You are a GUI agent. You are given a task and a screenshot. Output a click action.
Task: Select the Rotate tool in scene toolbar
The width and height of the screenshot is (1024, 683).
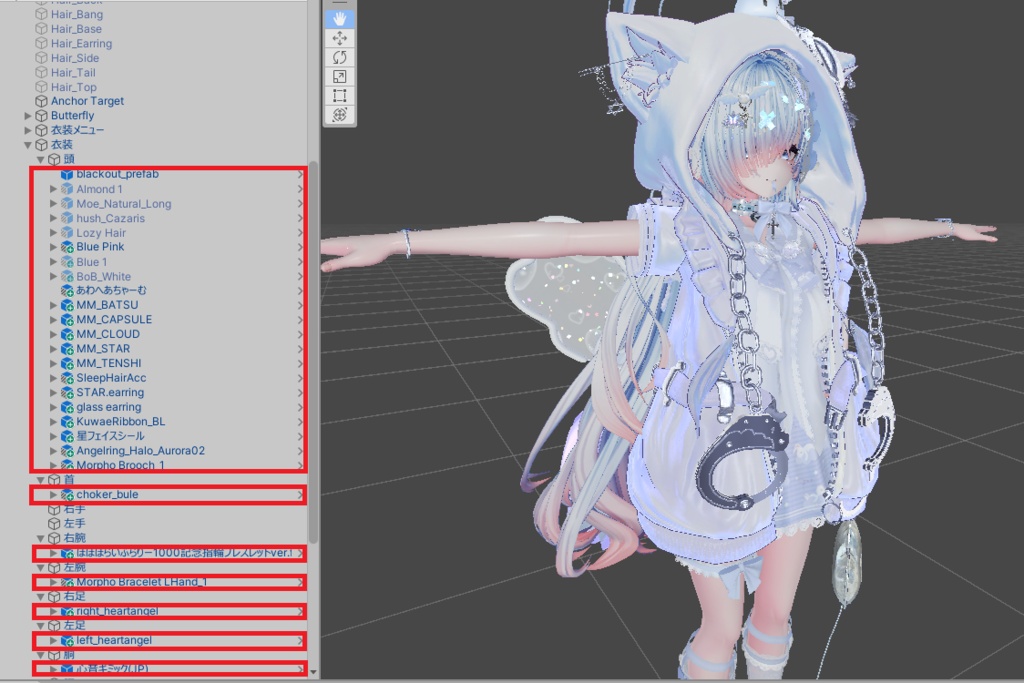point(340,57)
